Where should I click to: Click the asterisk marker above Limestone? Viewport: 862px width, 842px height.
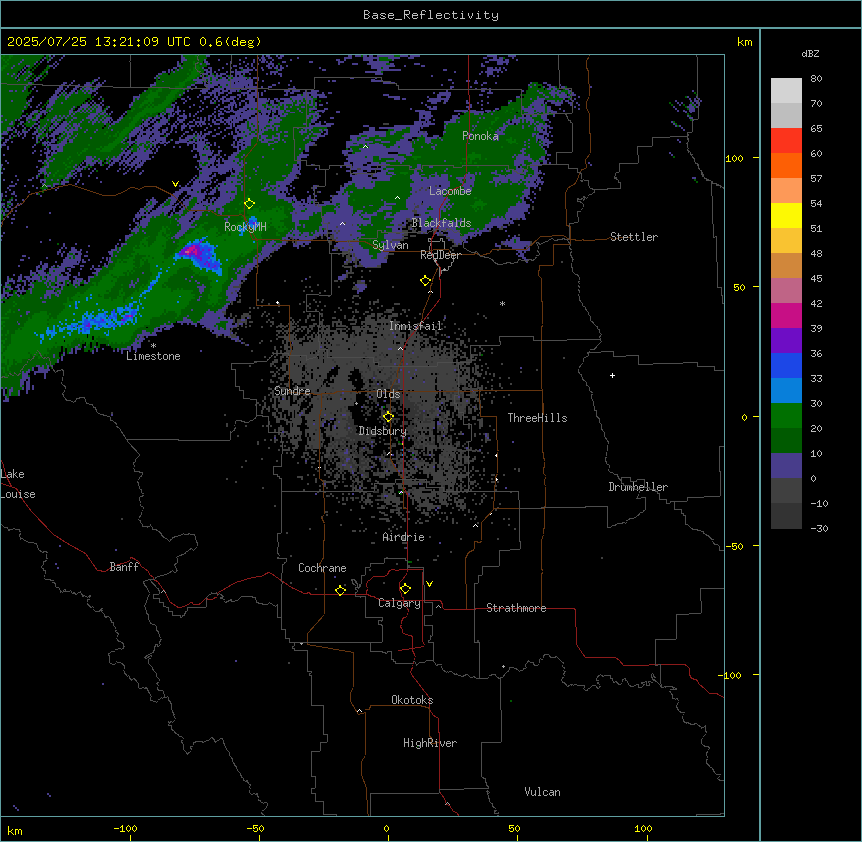(x=153, y=346)
